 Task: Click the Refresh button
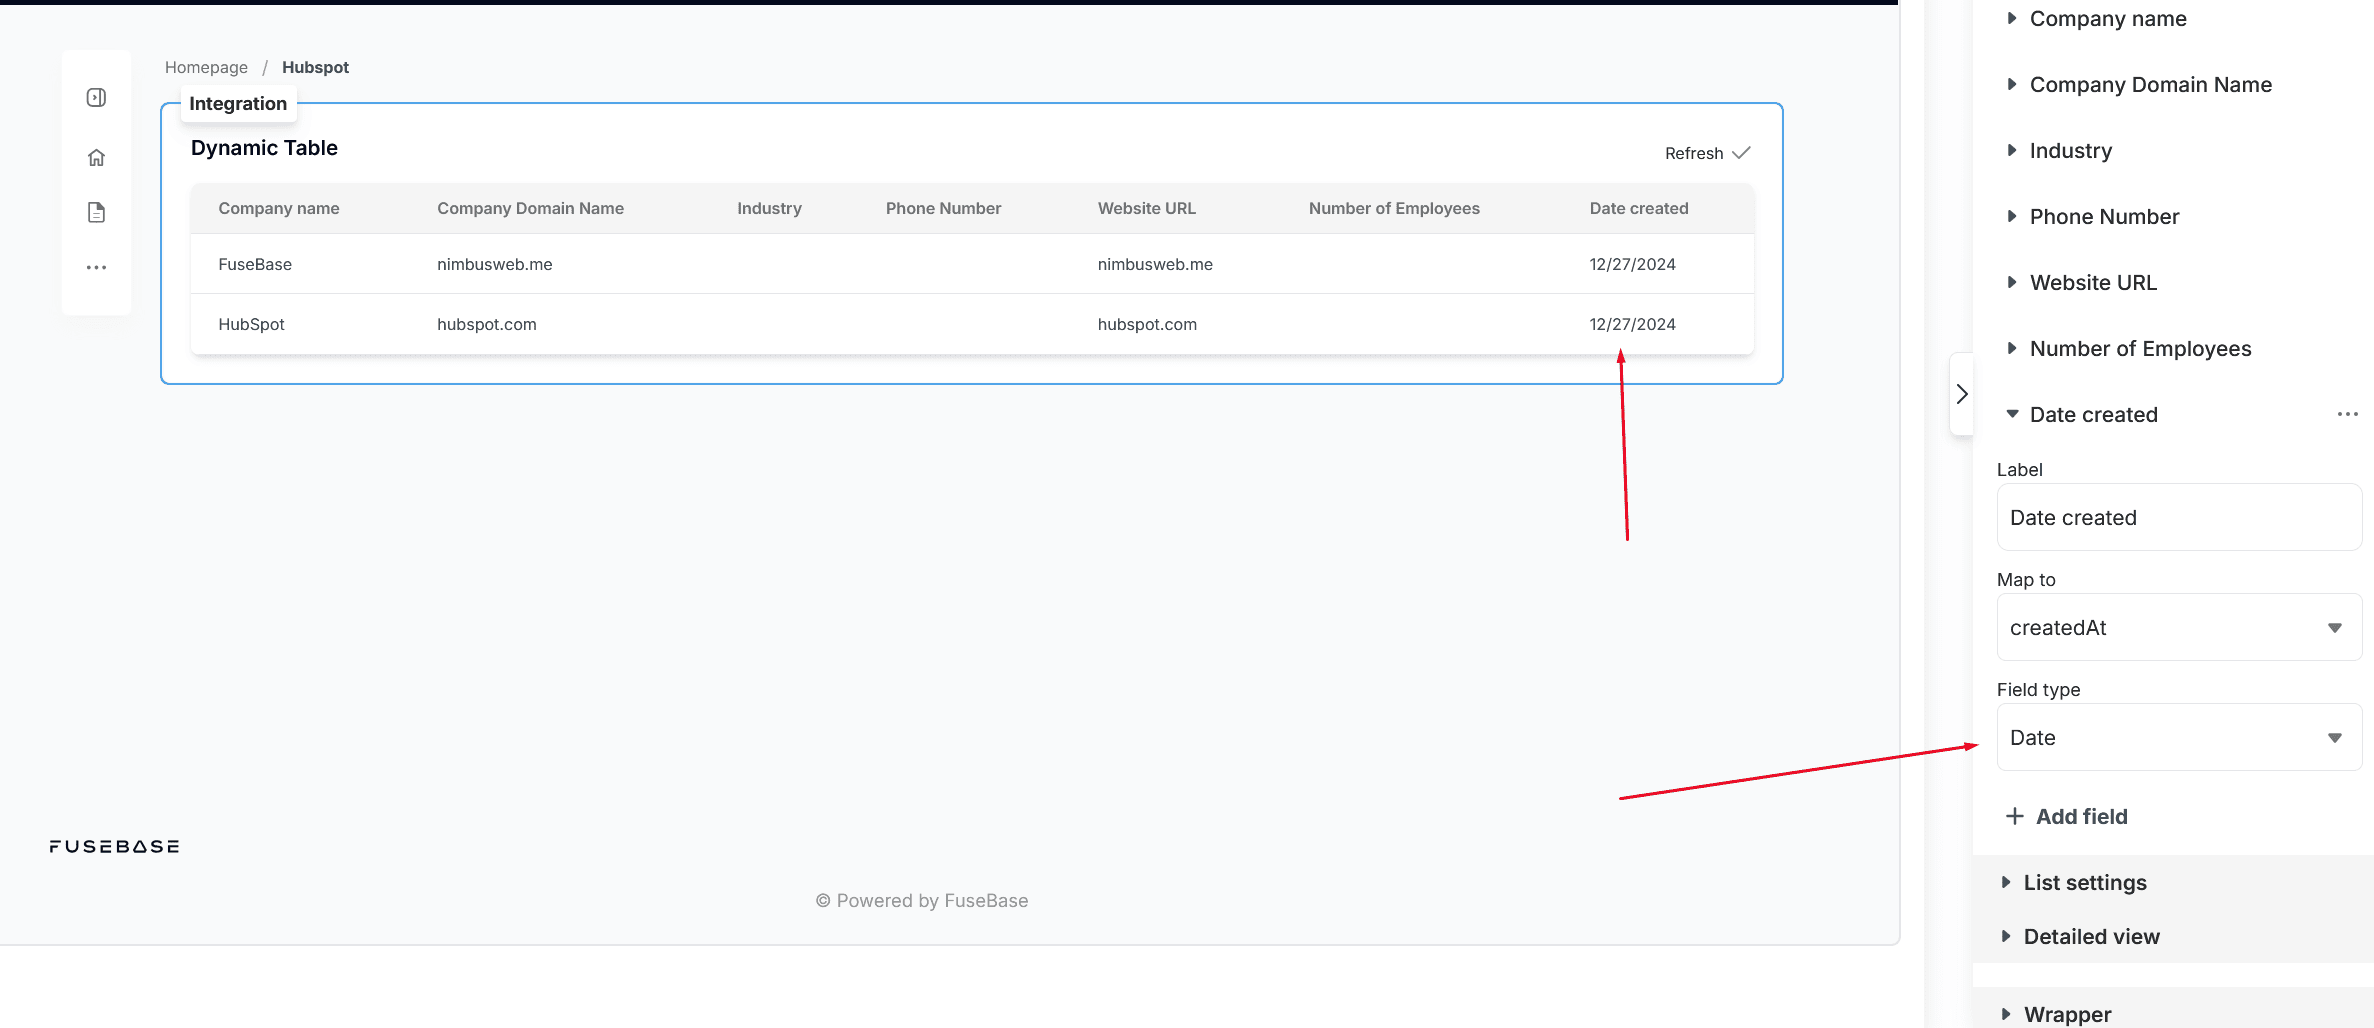[x=1707, y=153]
